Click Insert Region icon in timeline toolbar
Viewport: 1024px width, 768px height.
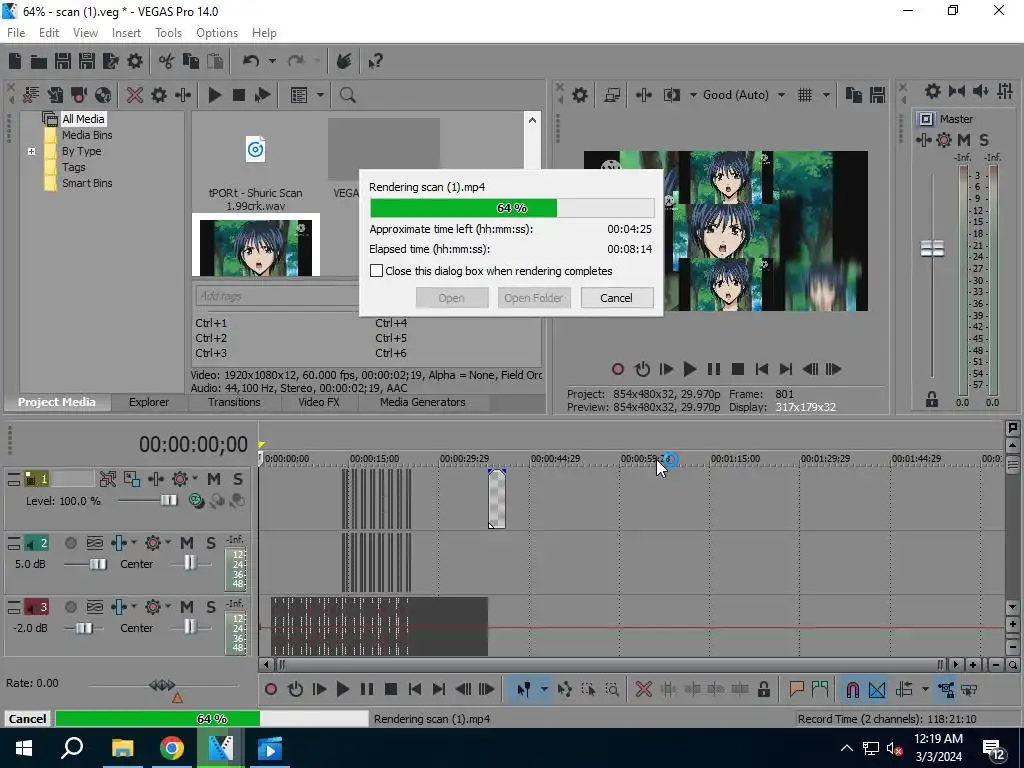tap(820, 689)
